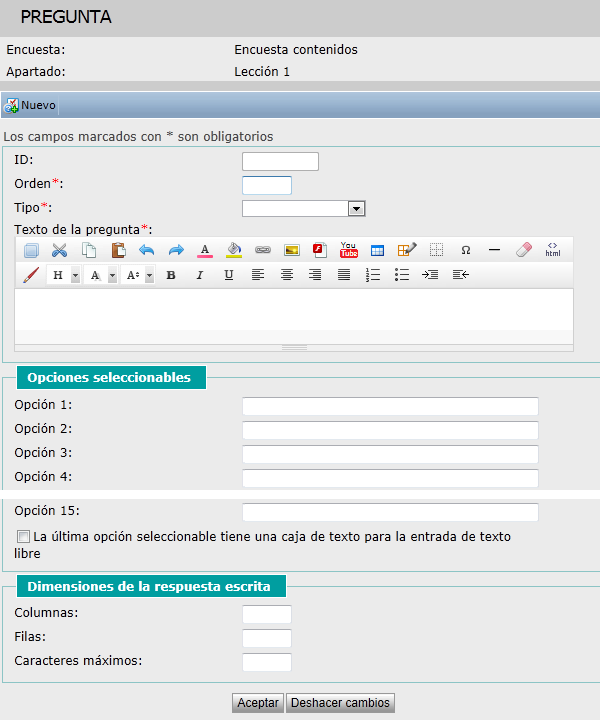Click the Opción 15 text field
This screenshot has width=600, height=720.
click(x=390, y=512)
